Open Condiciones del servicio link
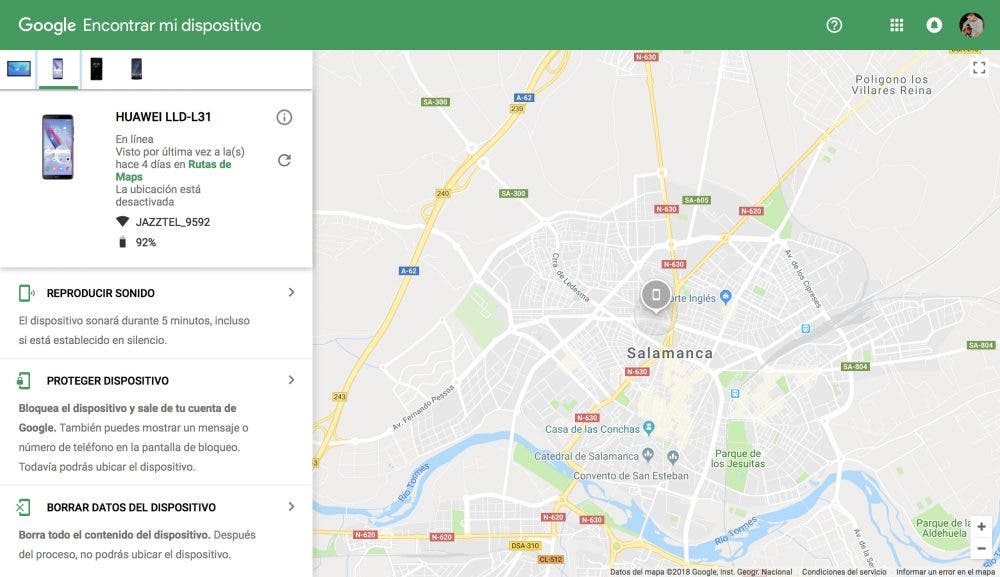 [x=843, y=572]
